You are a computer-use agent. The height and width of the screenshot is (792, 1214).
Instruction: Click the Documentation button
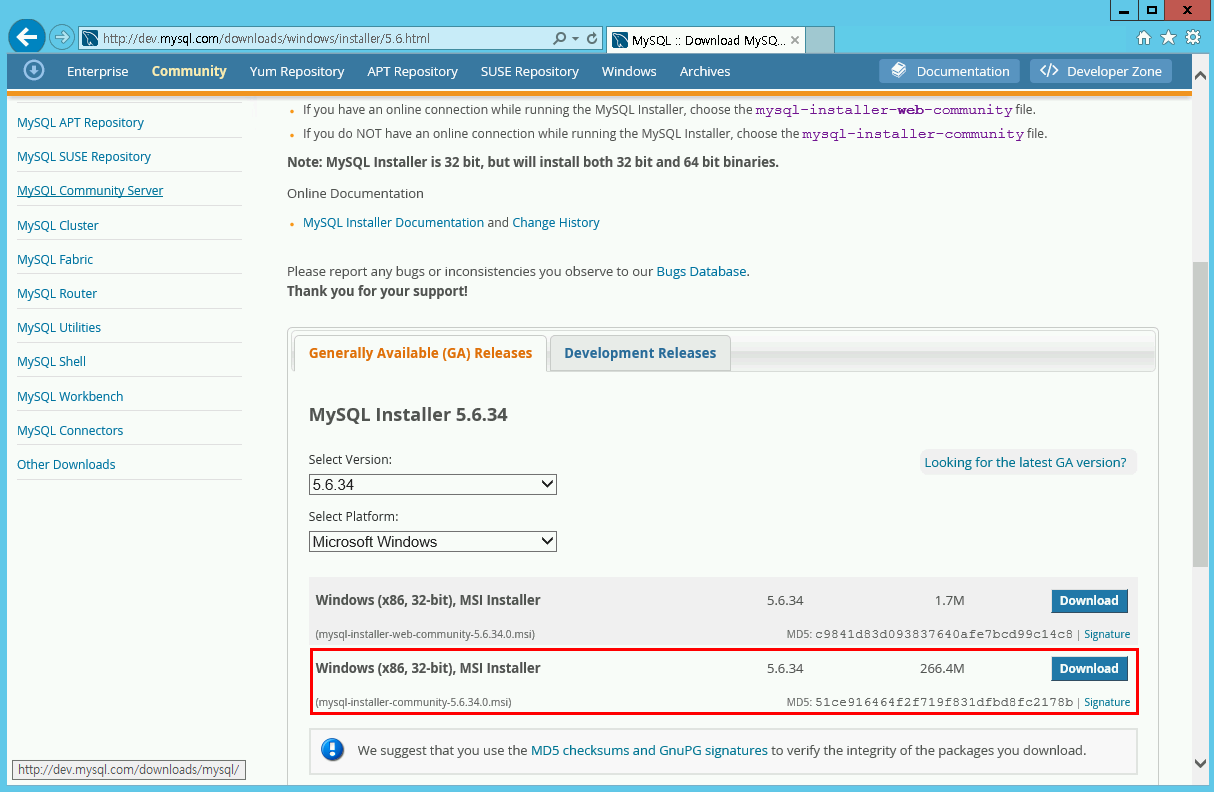pos(950,71)
